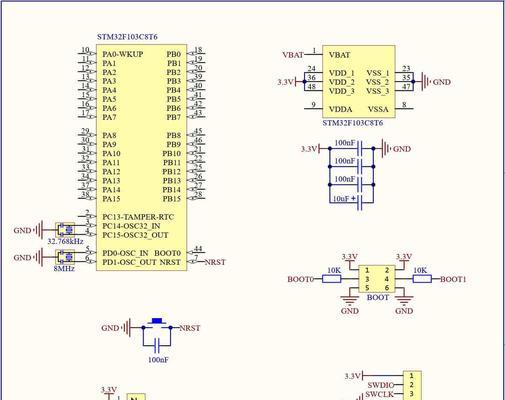The image size is (505, 400).
Task: Click the BOOT1 net label
Action: coord(453,279)
